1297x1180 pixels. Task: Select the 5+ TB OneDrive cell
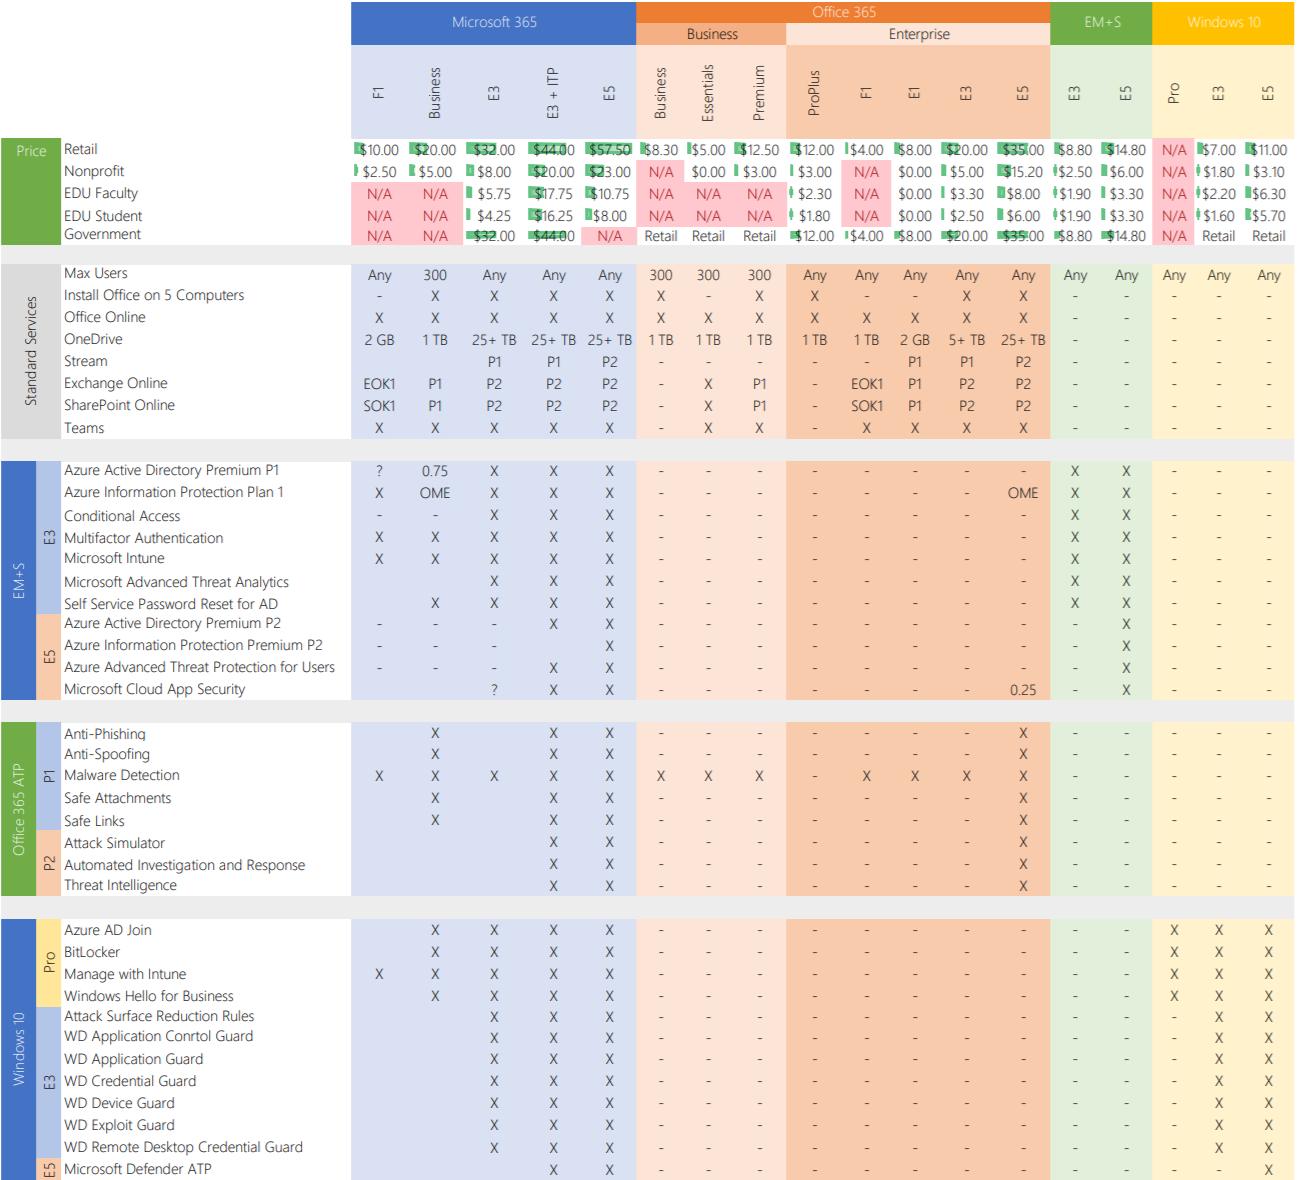(966, 340)
